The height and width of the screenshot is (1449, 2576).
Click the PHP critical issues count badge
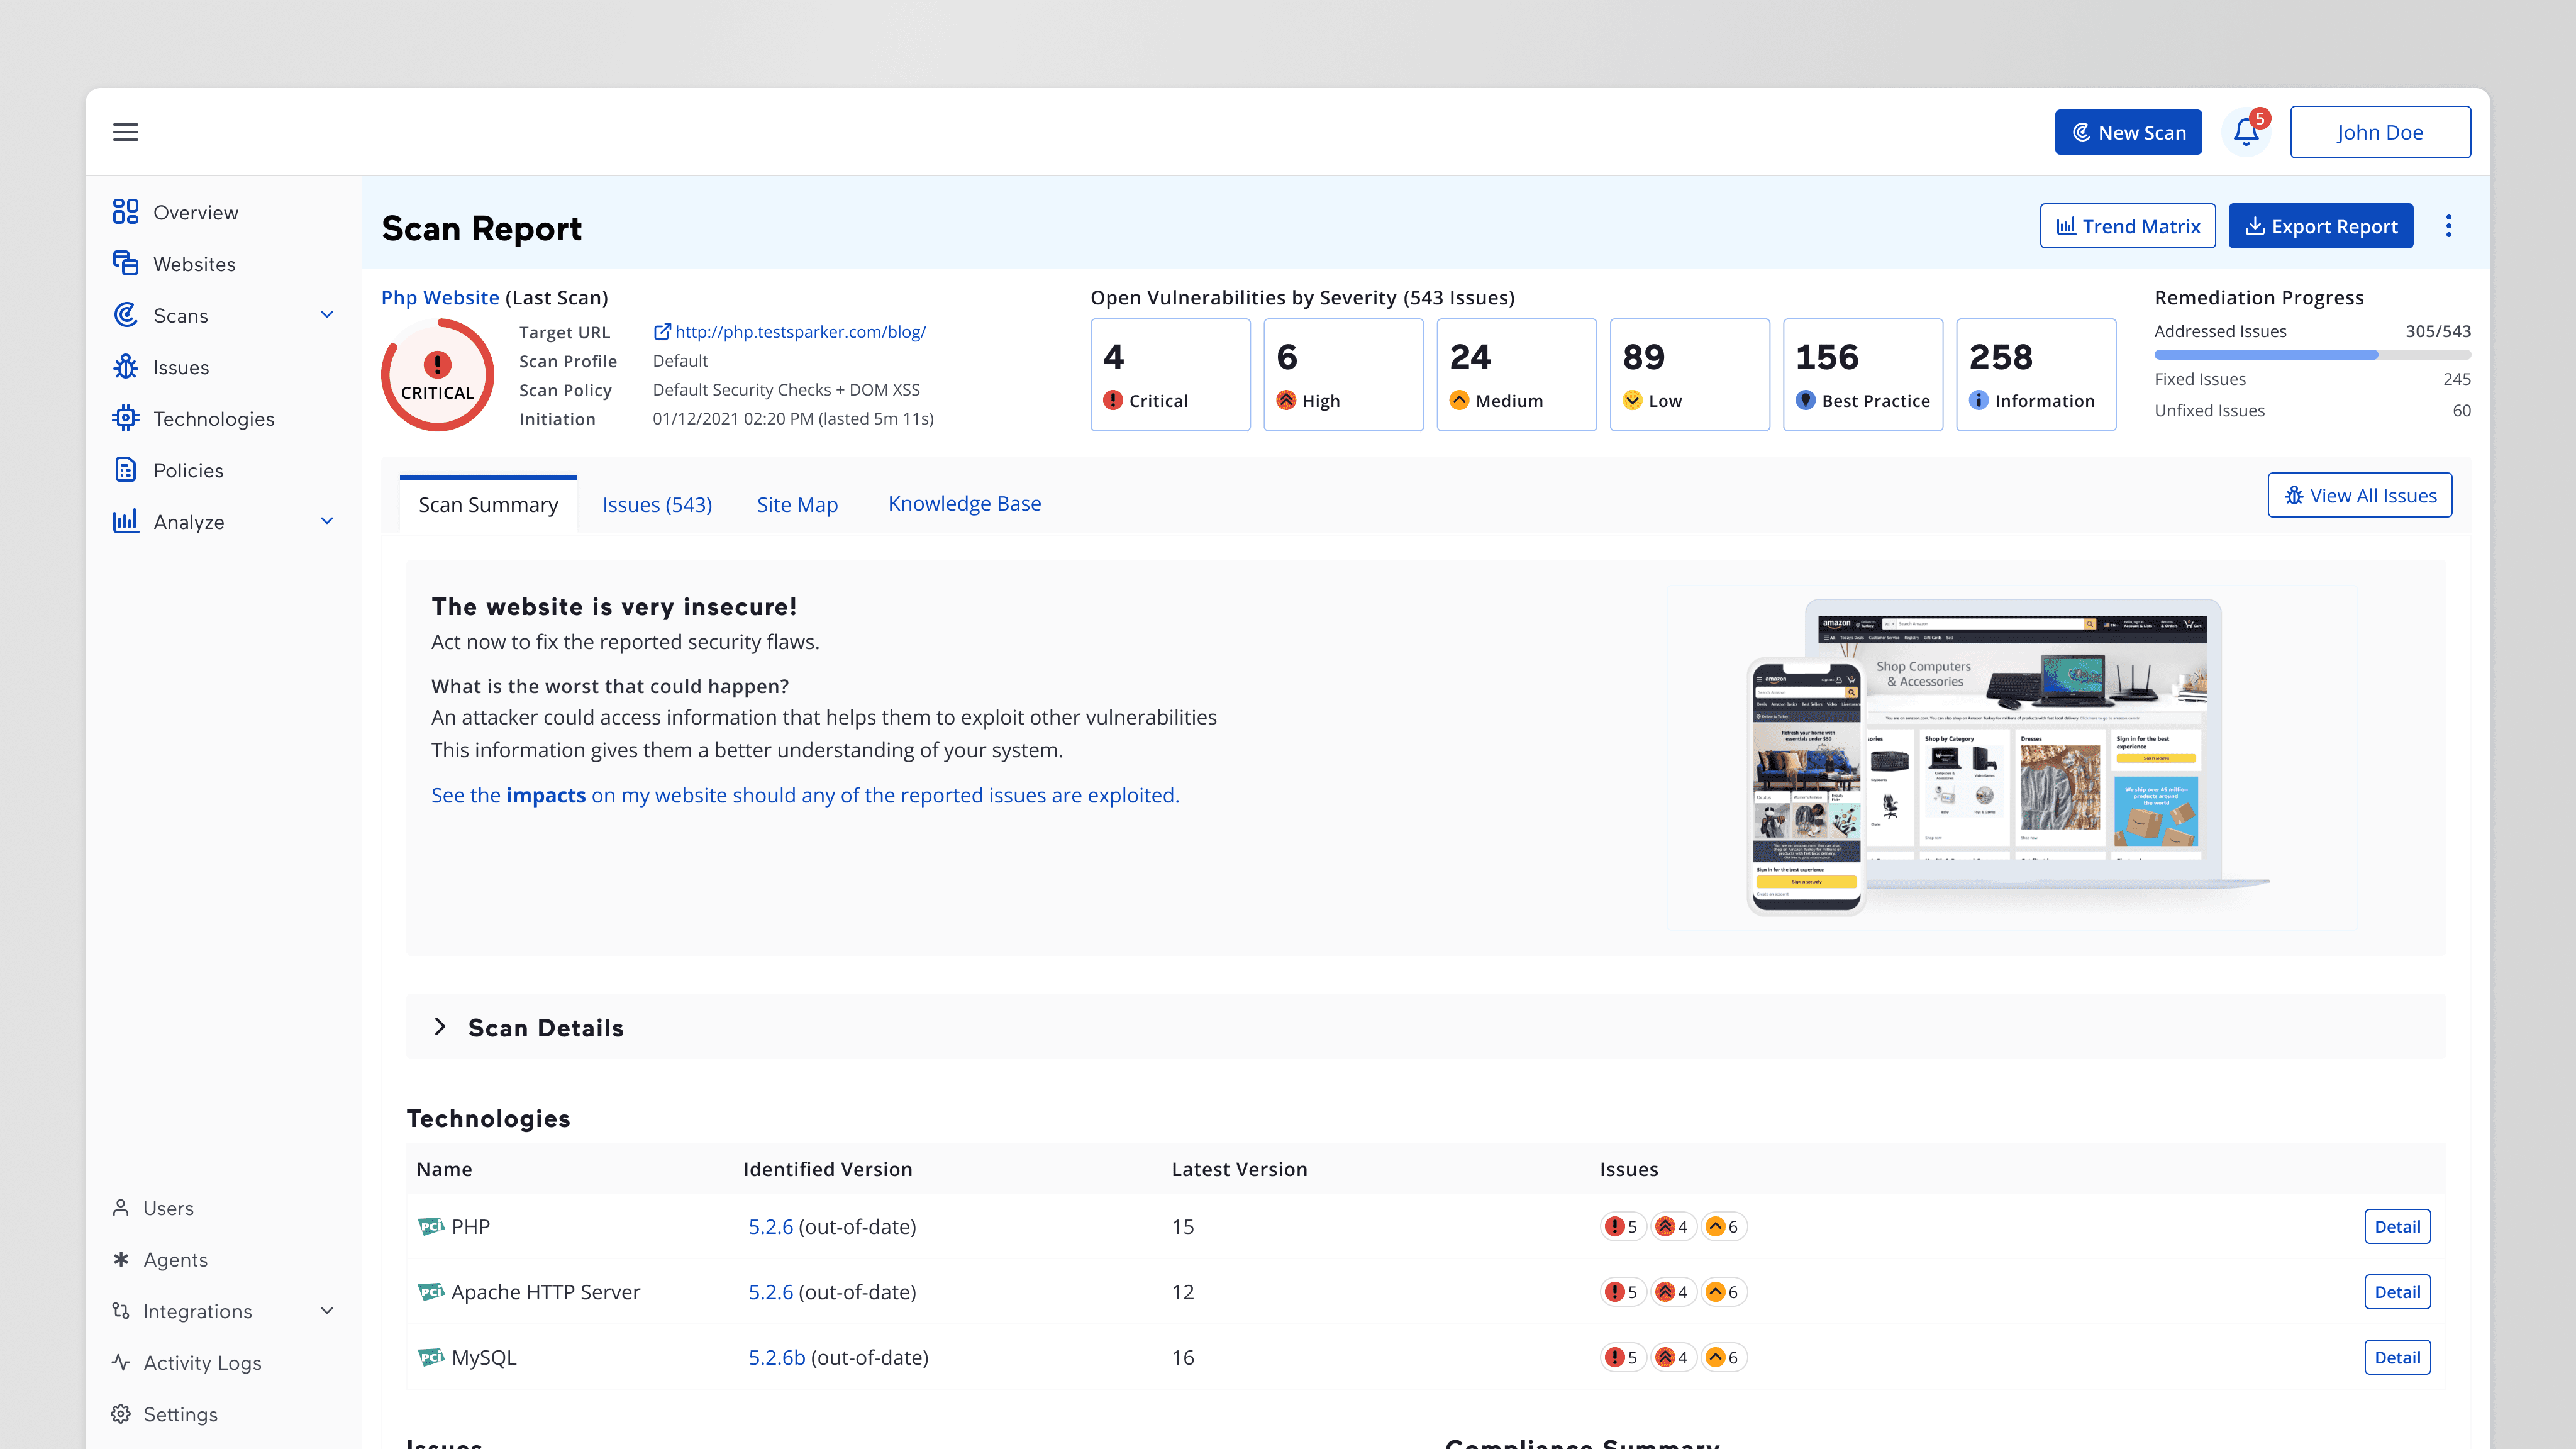pyautogui.click(x=1622, y=1226)
